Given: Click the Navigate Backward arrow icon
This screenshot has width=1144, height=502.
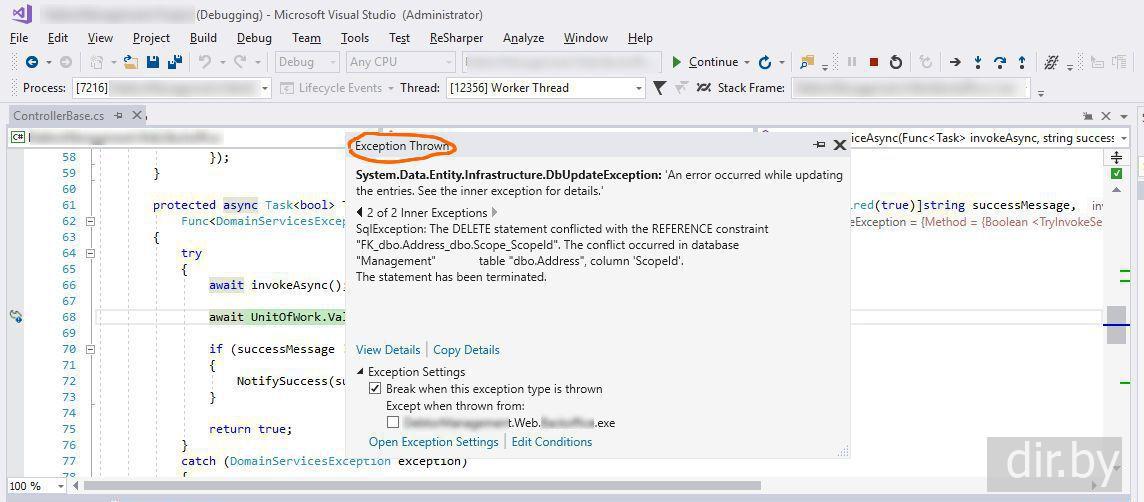Looking at the screenshot, I should click(32, 62).
